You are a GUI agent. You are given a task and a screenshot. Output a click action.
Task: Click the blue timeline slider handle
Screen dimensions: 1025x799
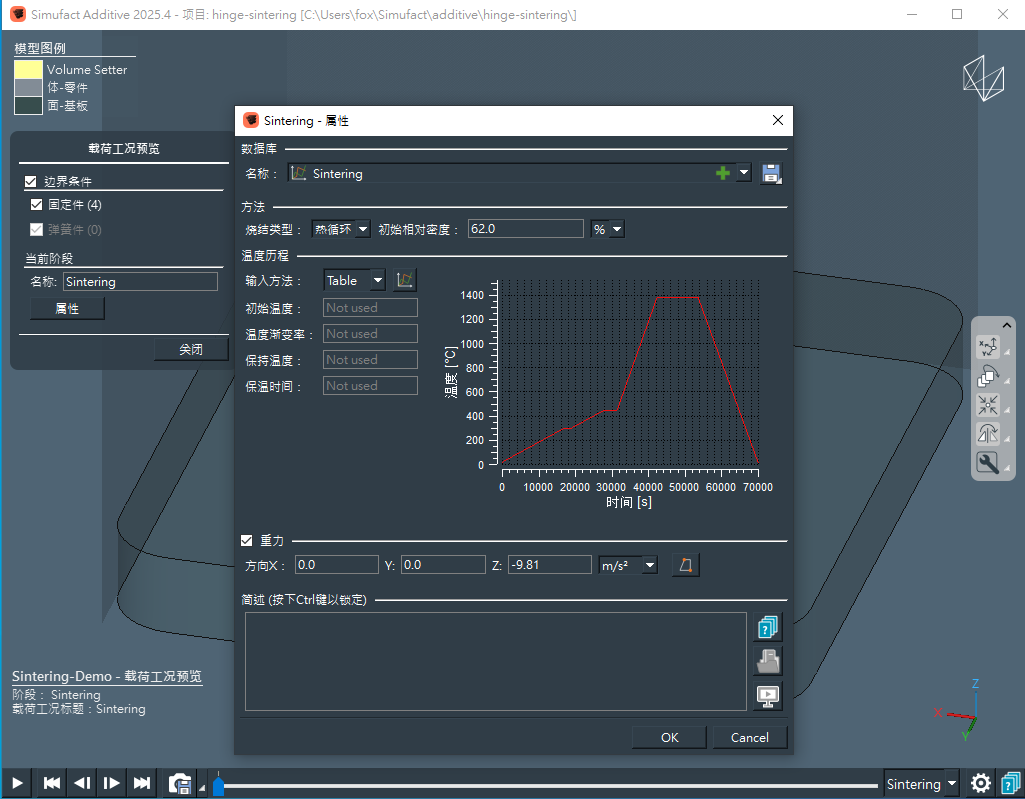coord(218,786)
